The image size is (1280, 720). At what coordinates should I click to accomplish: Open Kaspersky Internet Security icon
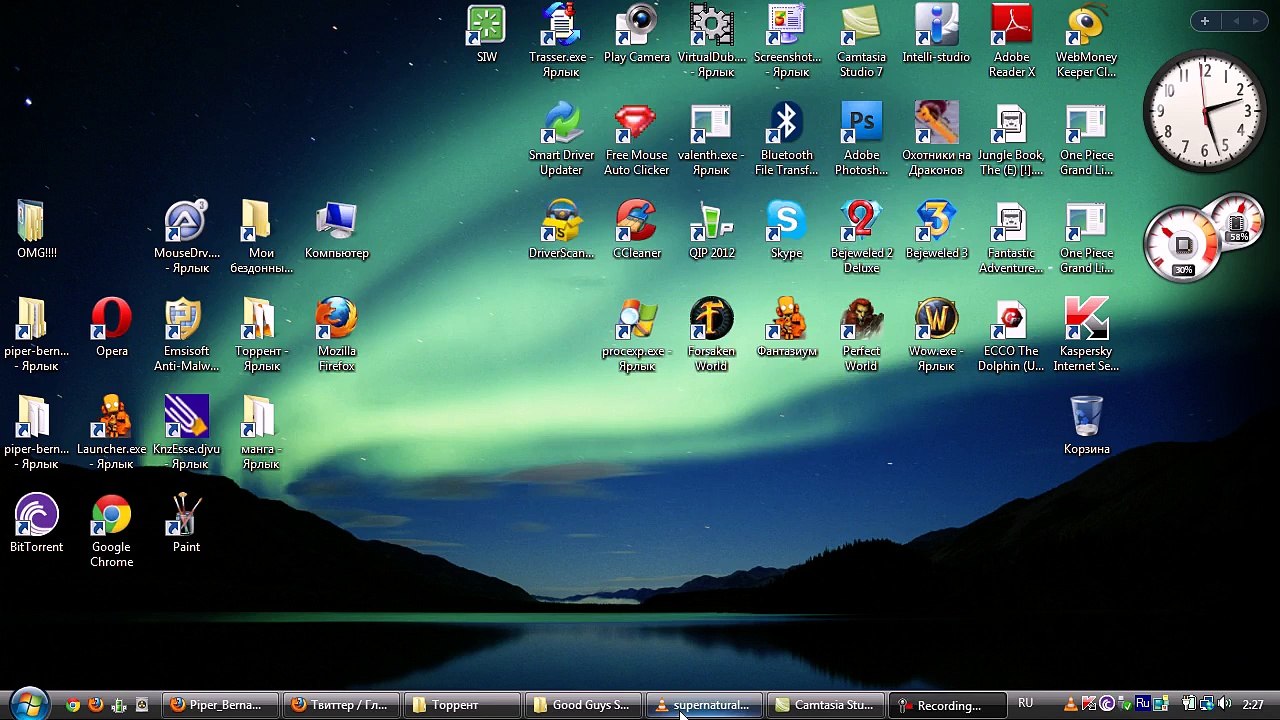1086,335
